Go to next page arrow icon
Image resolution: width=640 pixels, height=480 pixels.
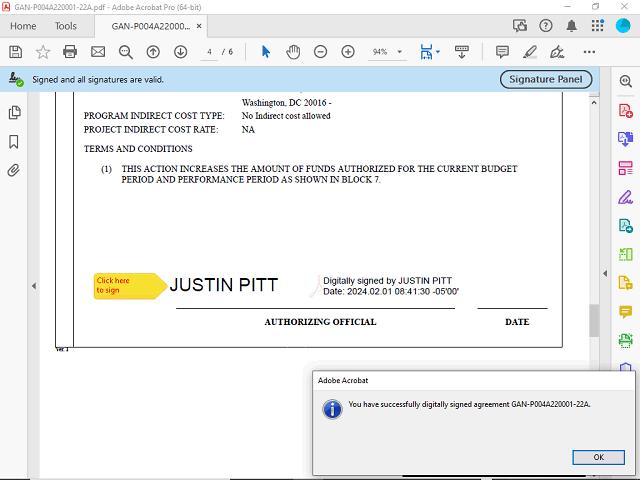(x=180, y=52)
